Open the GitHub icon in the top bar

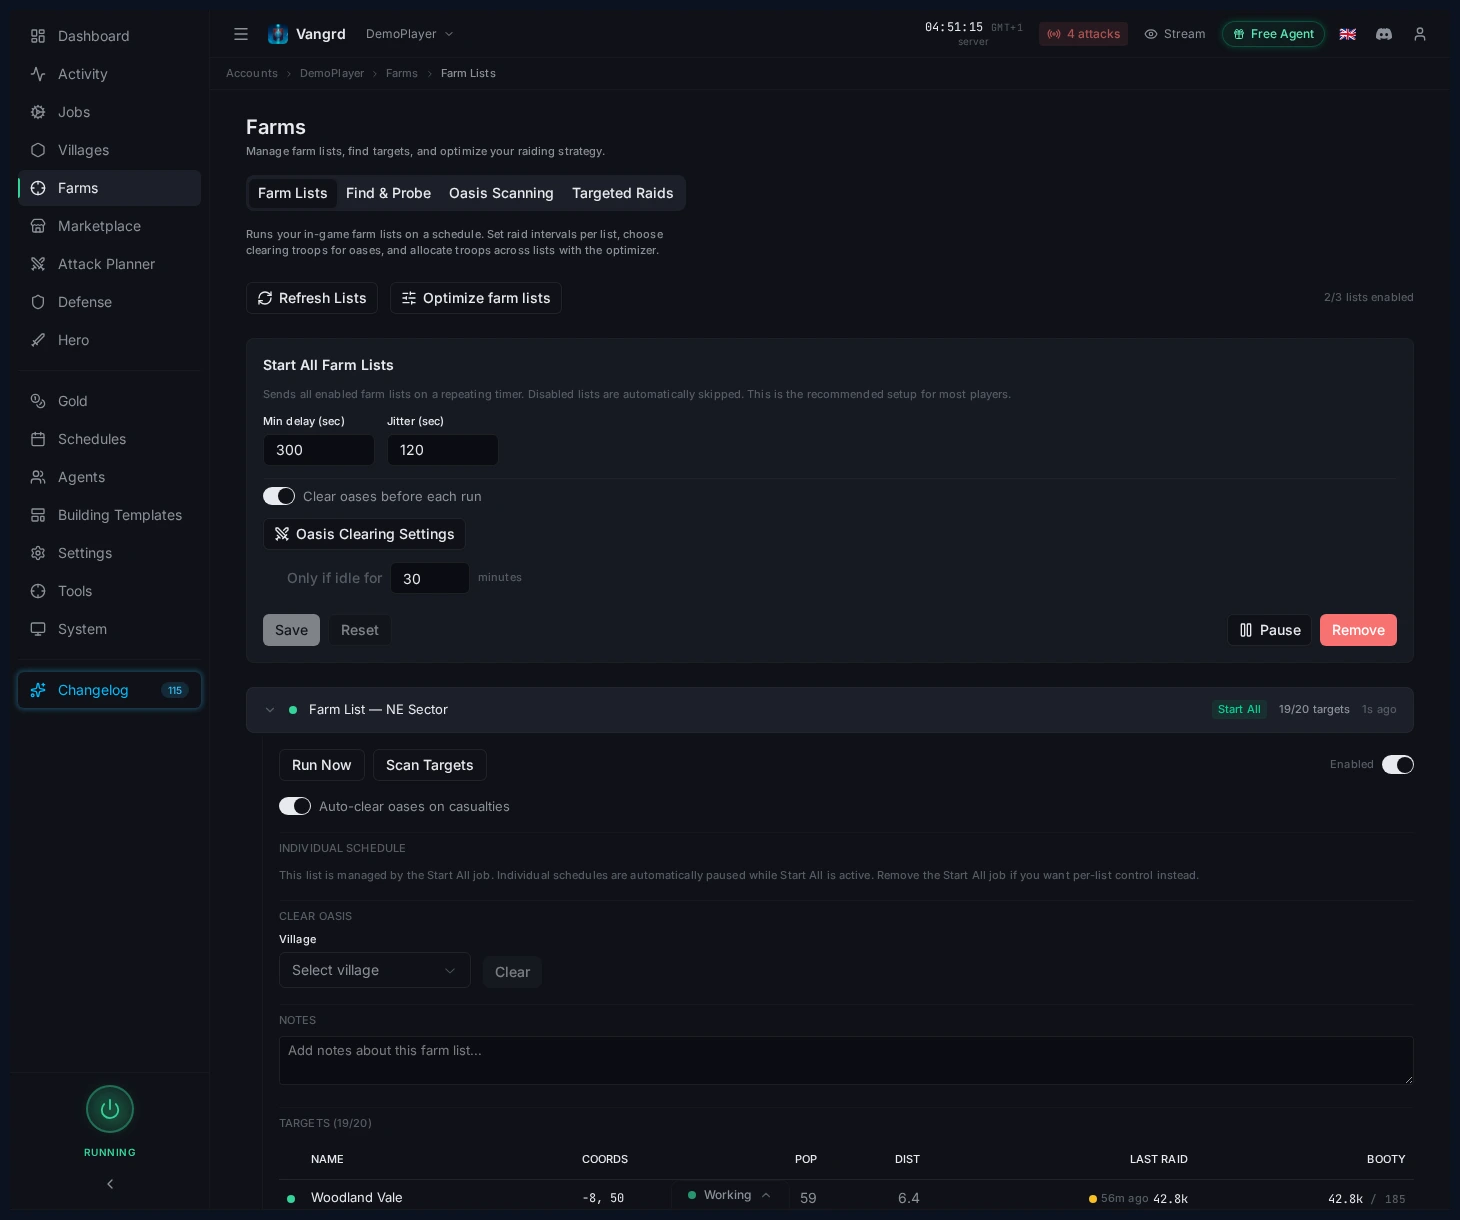coord(1384,34)
